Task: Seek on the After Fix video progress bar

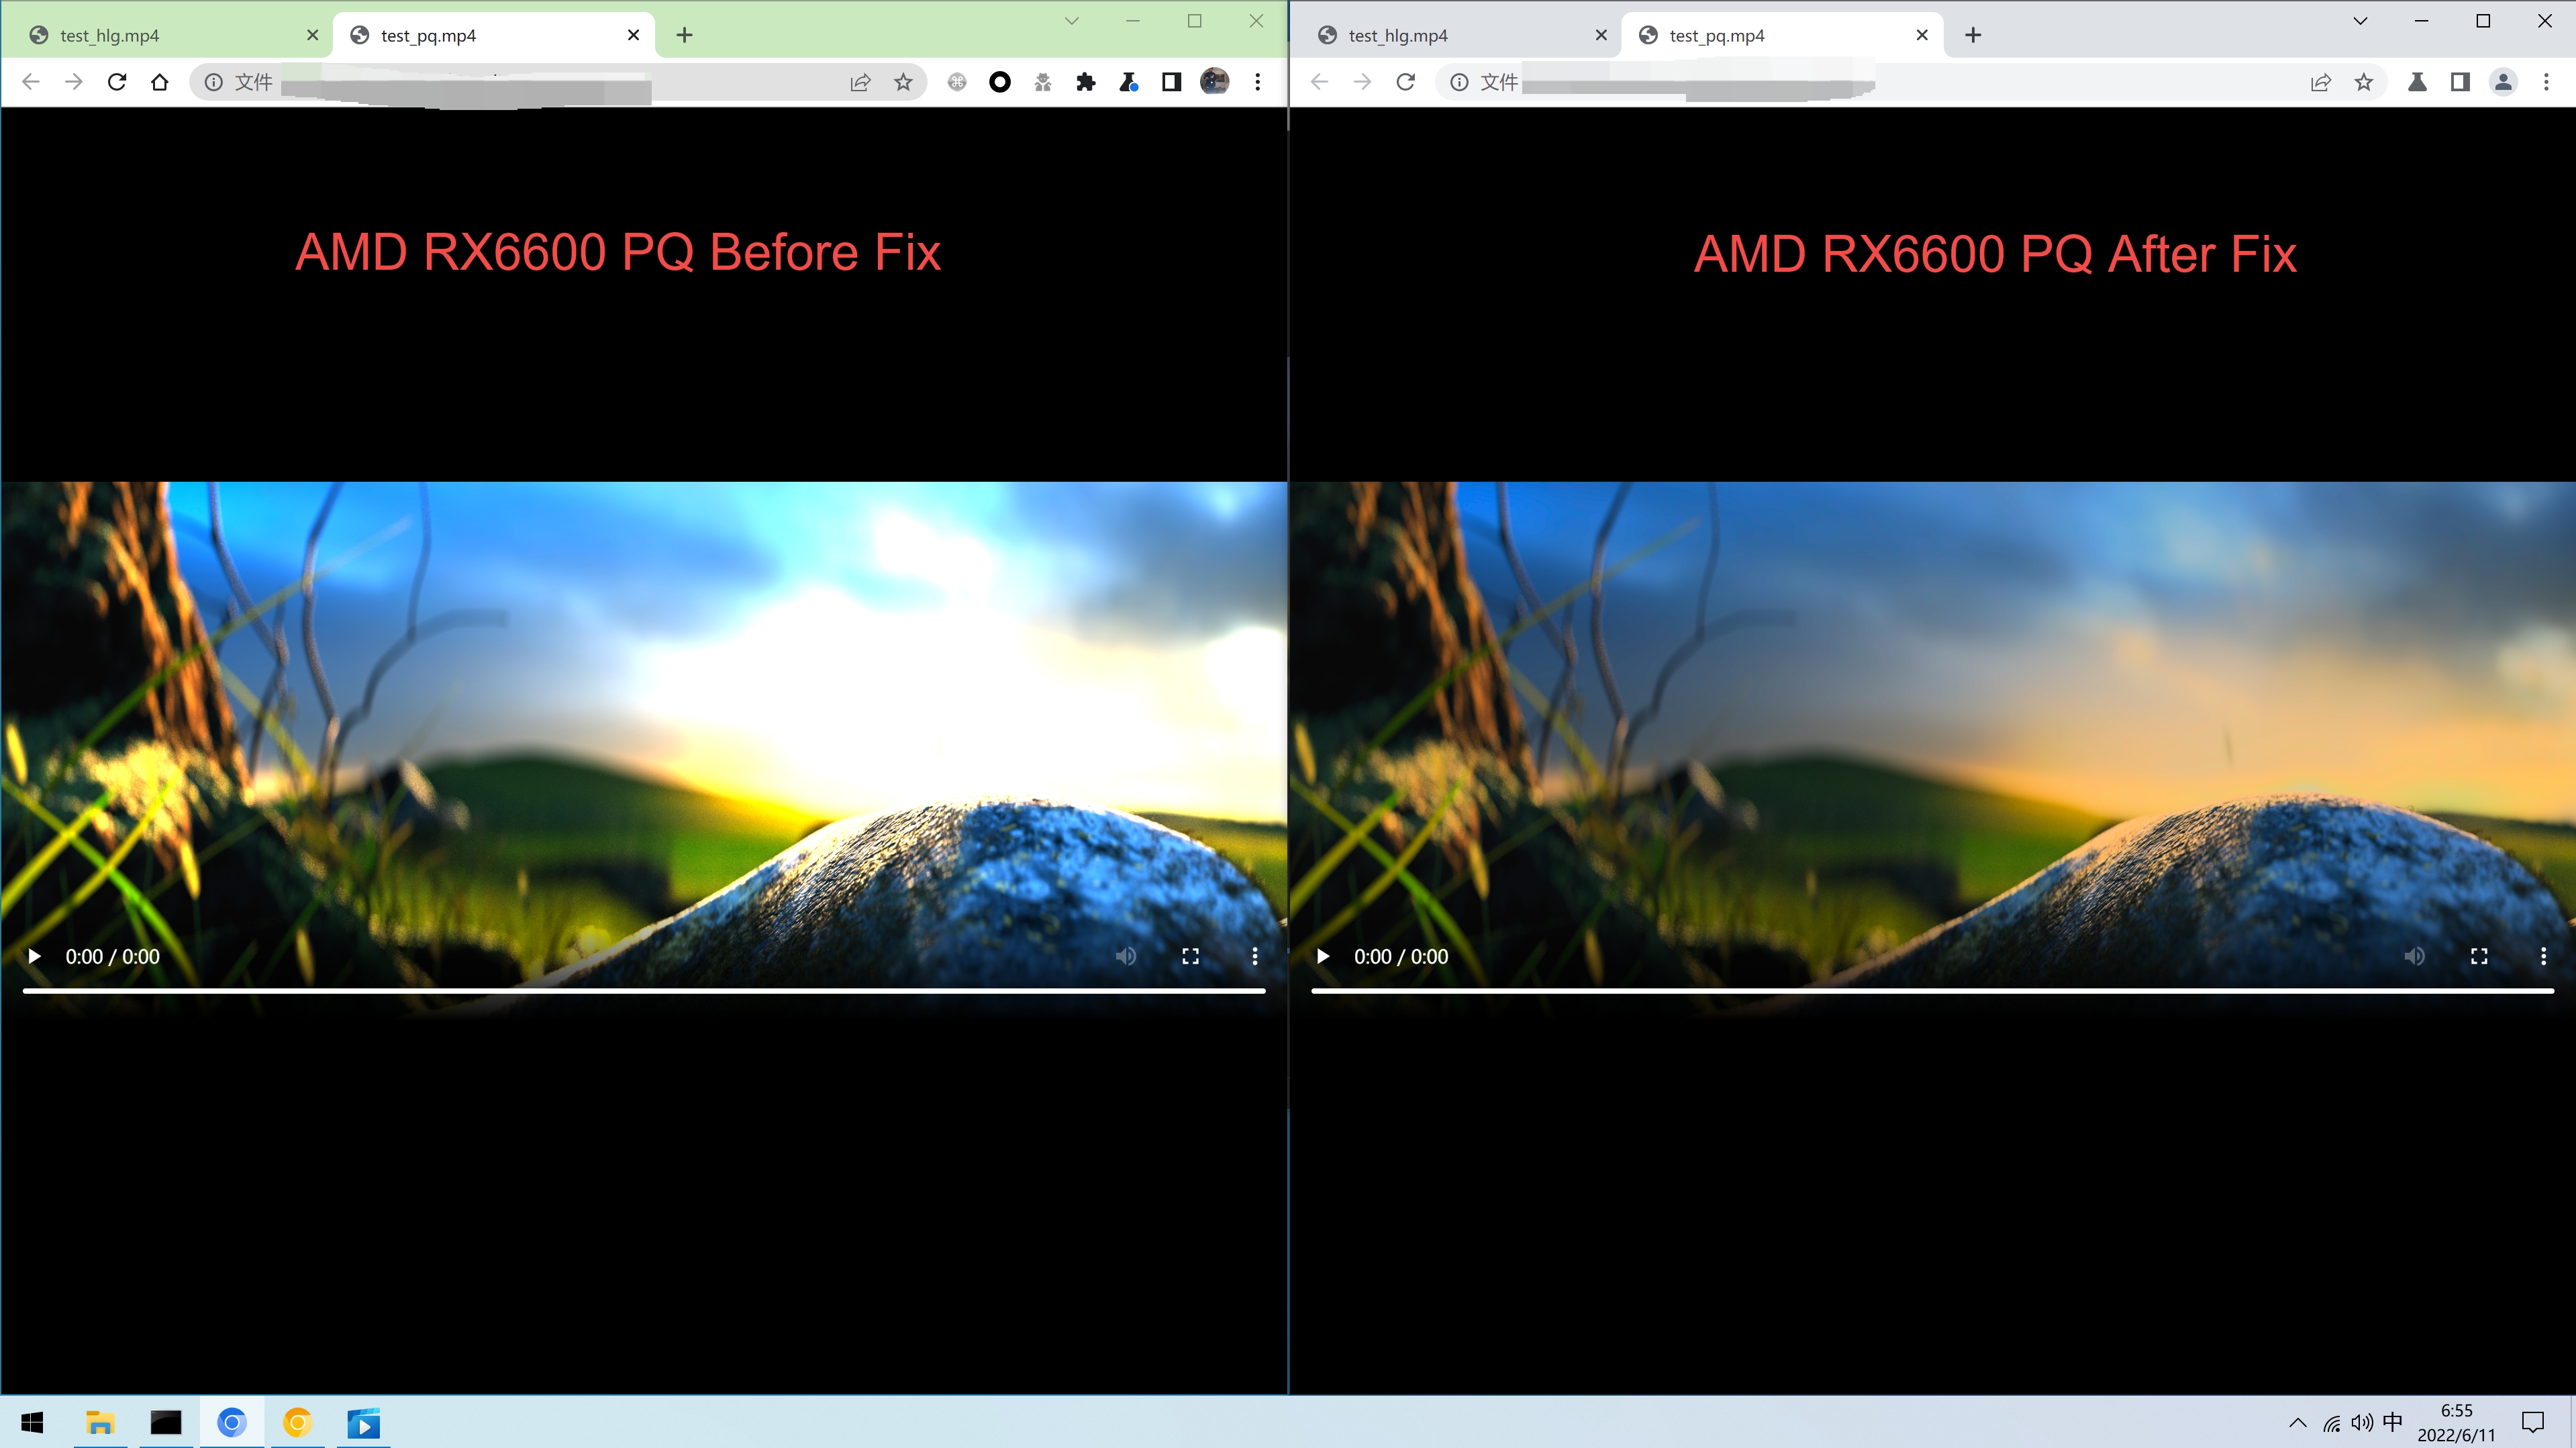Action: click(x=1933, y=991)
